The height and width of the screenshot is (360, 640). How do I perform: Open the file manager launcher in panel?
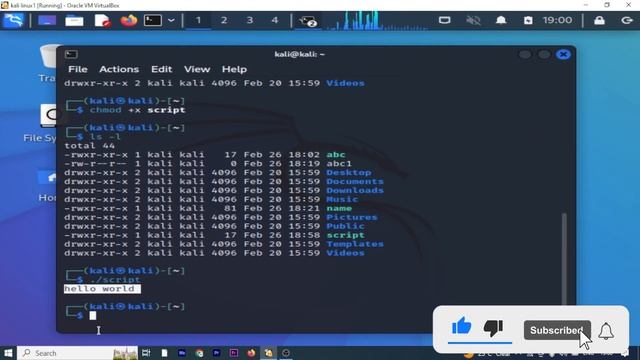coord(74,20)
